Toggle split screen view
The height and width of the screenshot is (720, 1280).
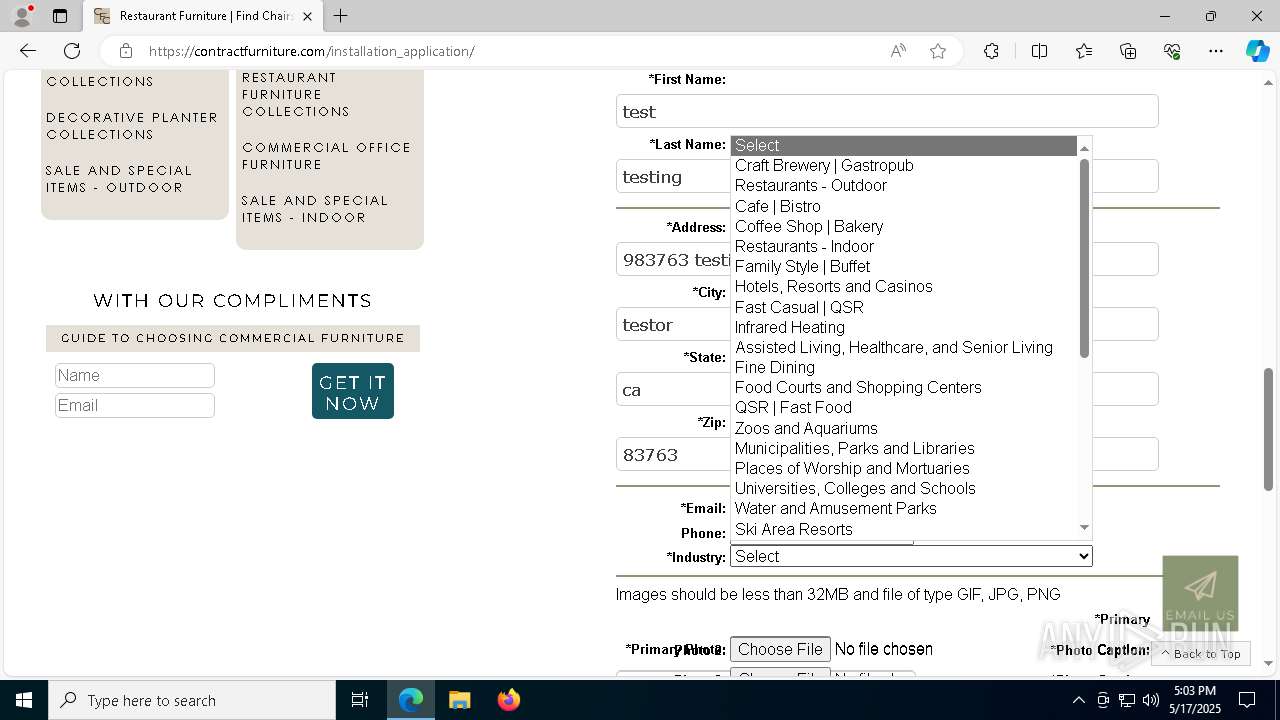click(1039, 51)
